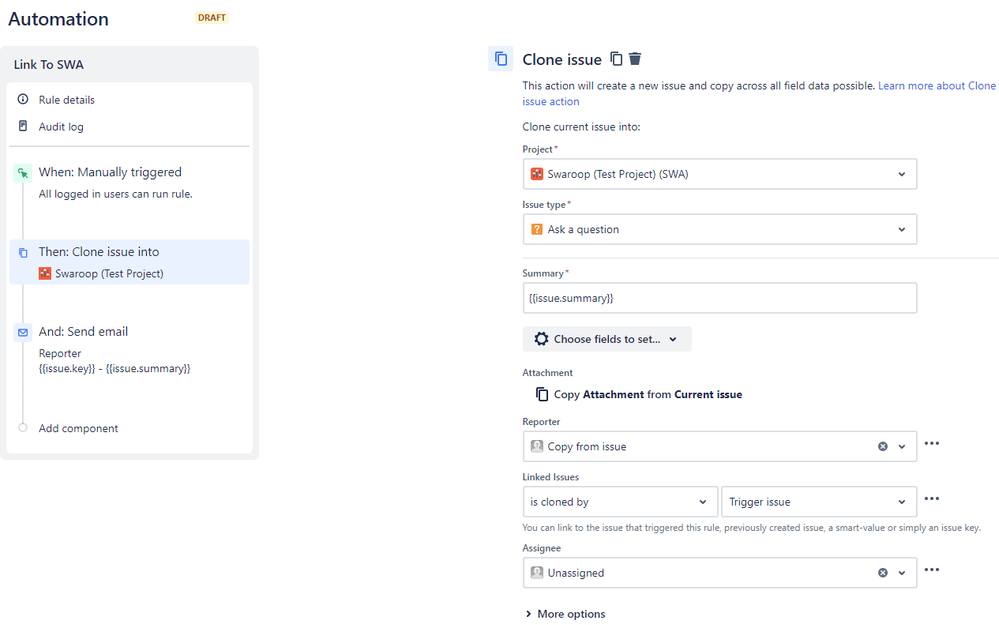Click the envelope icon beside Send email
Viewport: 999px width, 625px height.
click(x=23, y=333)
